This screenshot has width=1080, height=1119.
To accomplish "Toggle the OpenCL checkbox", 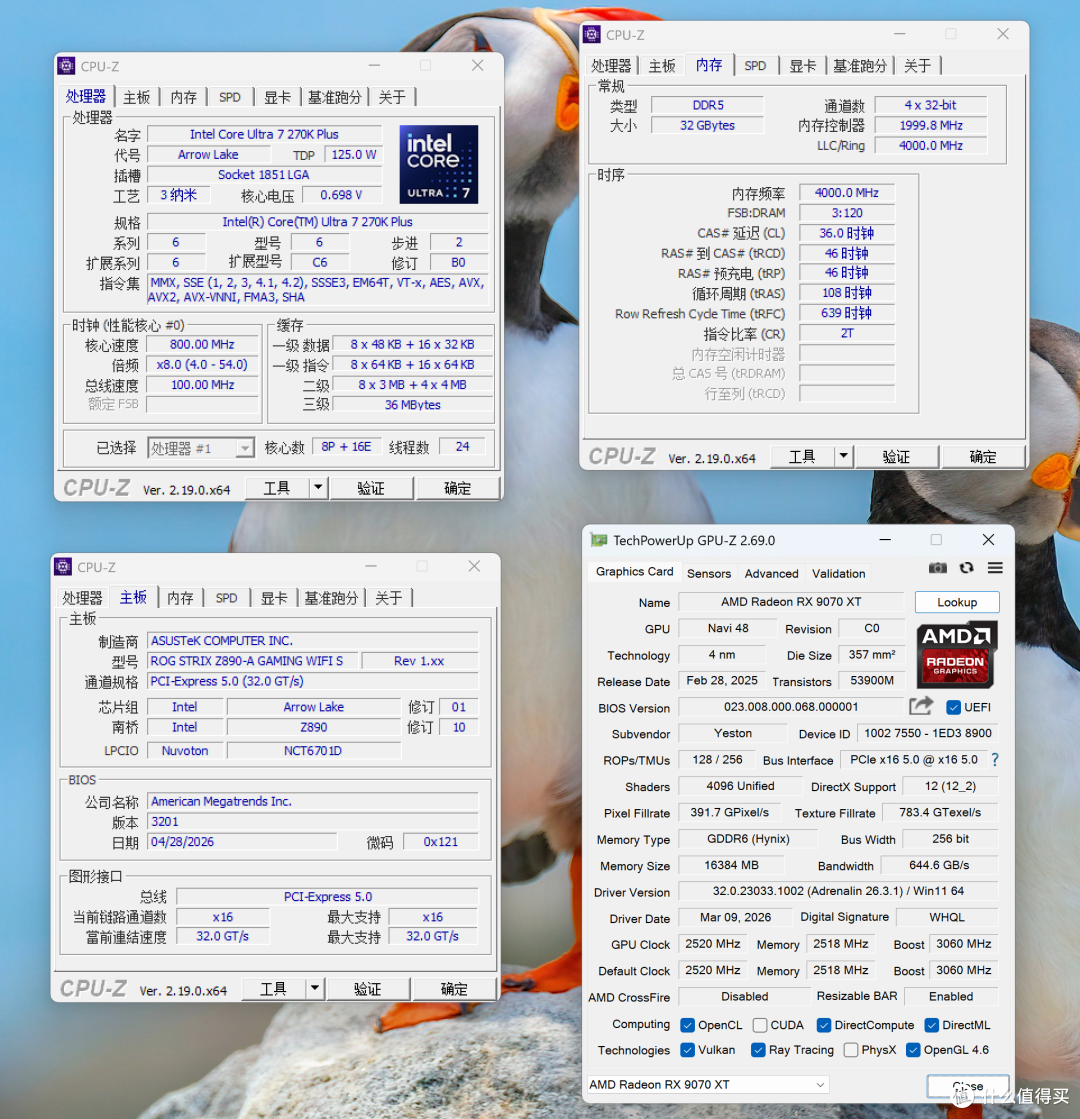I will [x=687, y=1025].
